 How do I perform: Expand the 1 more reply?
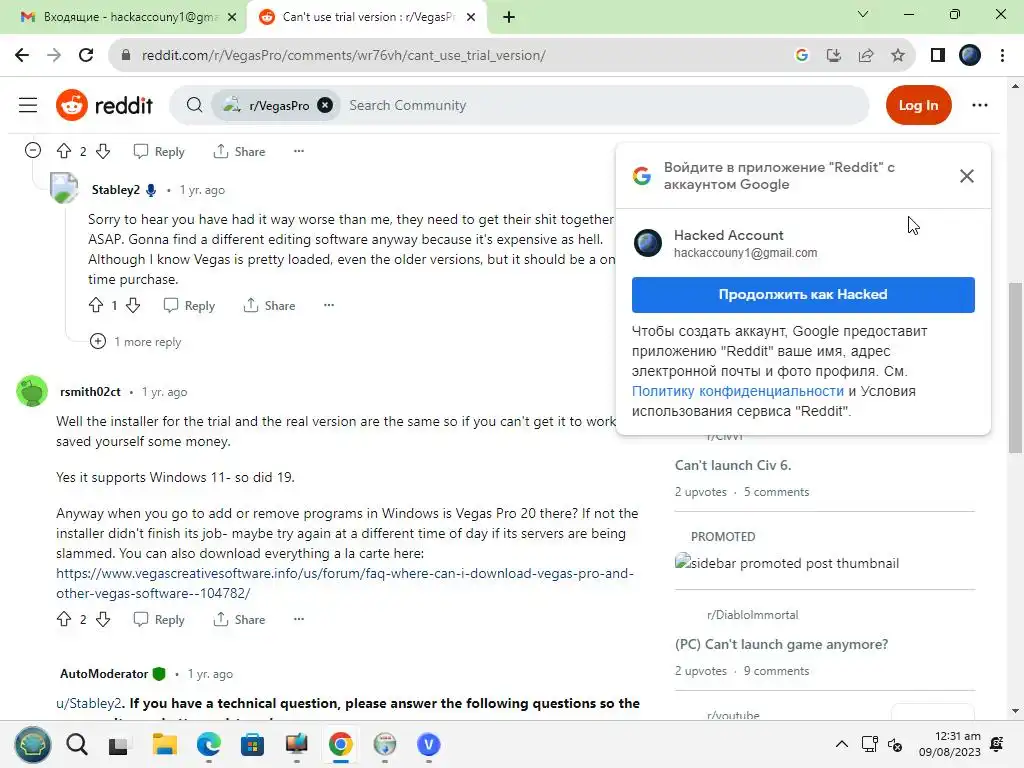click(x=135, y=342)
